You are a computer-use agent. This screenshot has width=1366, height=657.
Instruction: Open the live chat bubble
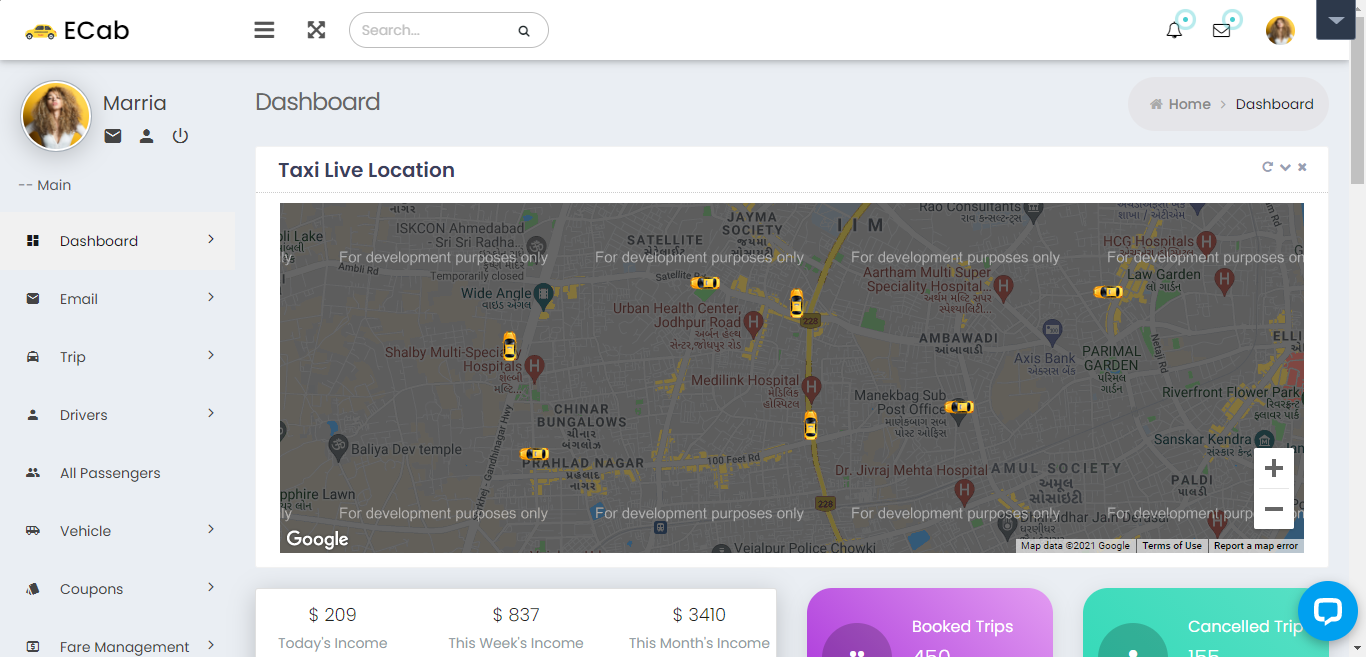coord(1327,611)
